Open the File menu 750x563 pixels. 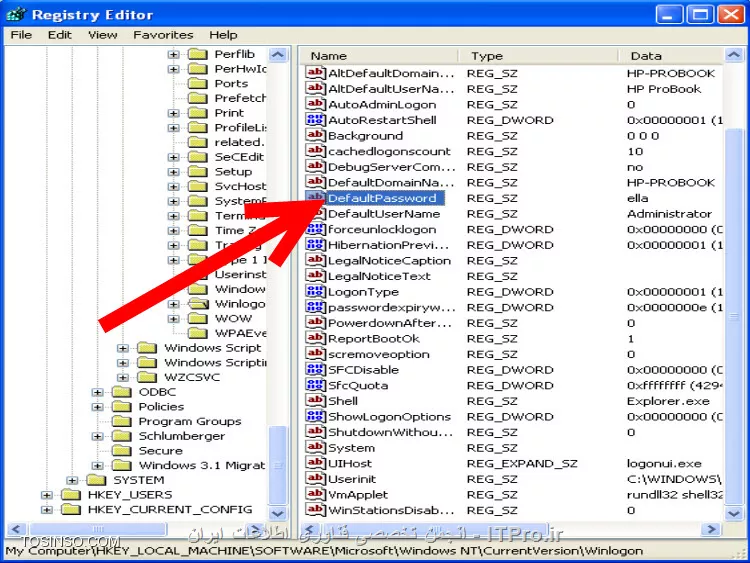[21, 35]
